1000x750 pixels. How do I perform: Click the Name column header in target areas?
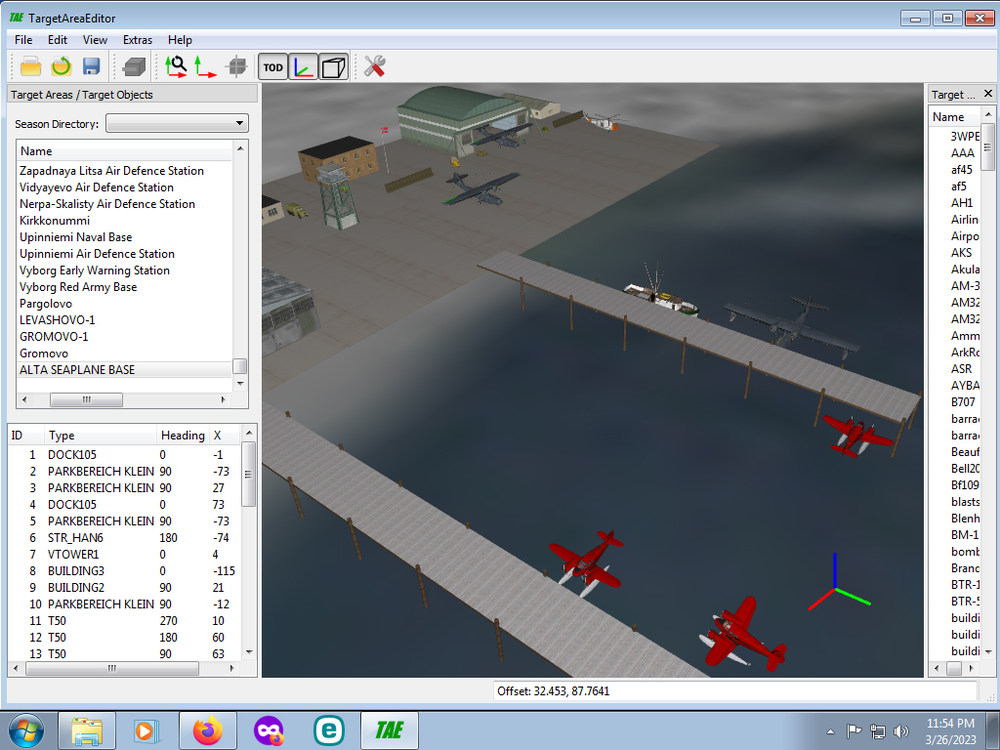(x=125, y=151)
